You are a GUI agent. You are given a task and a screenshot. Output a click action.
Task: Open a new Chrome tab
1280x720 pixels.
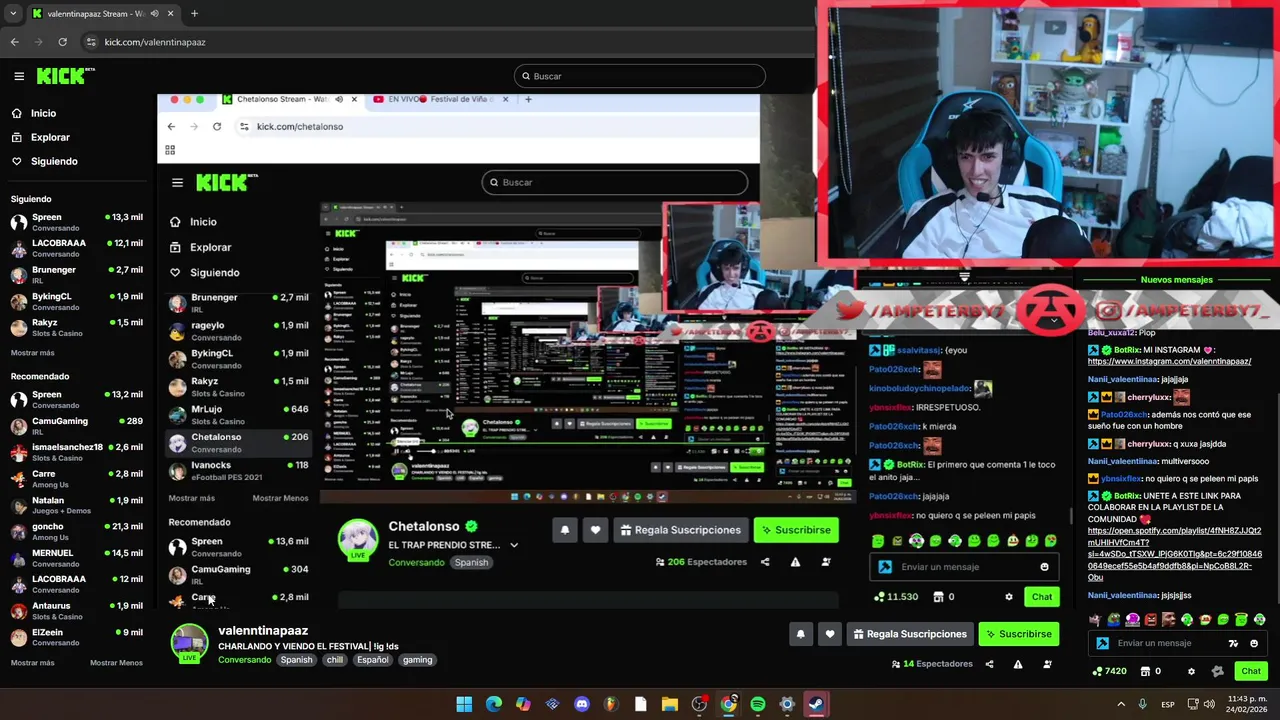[x=194, y=14]
